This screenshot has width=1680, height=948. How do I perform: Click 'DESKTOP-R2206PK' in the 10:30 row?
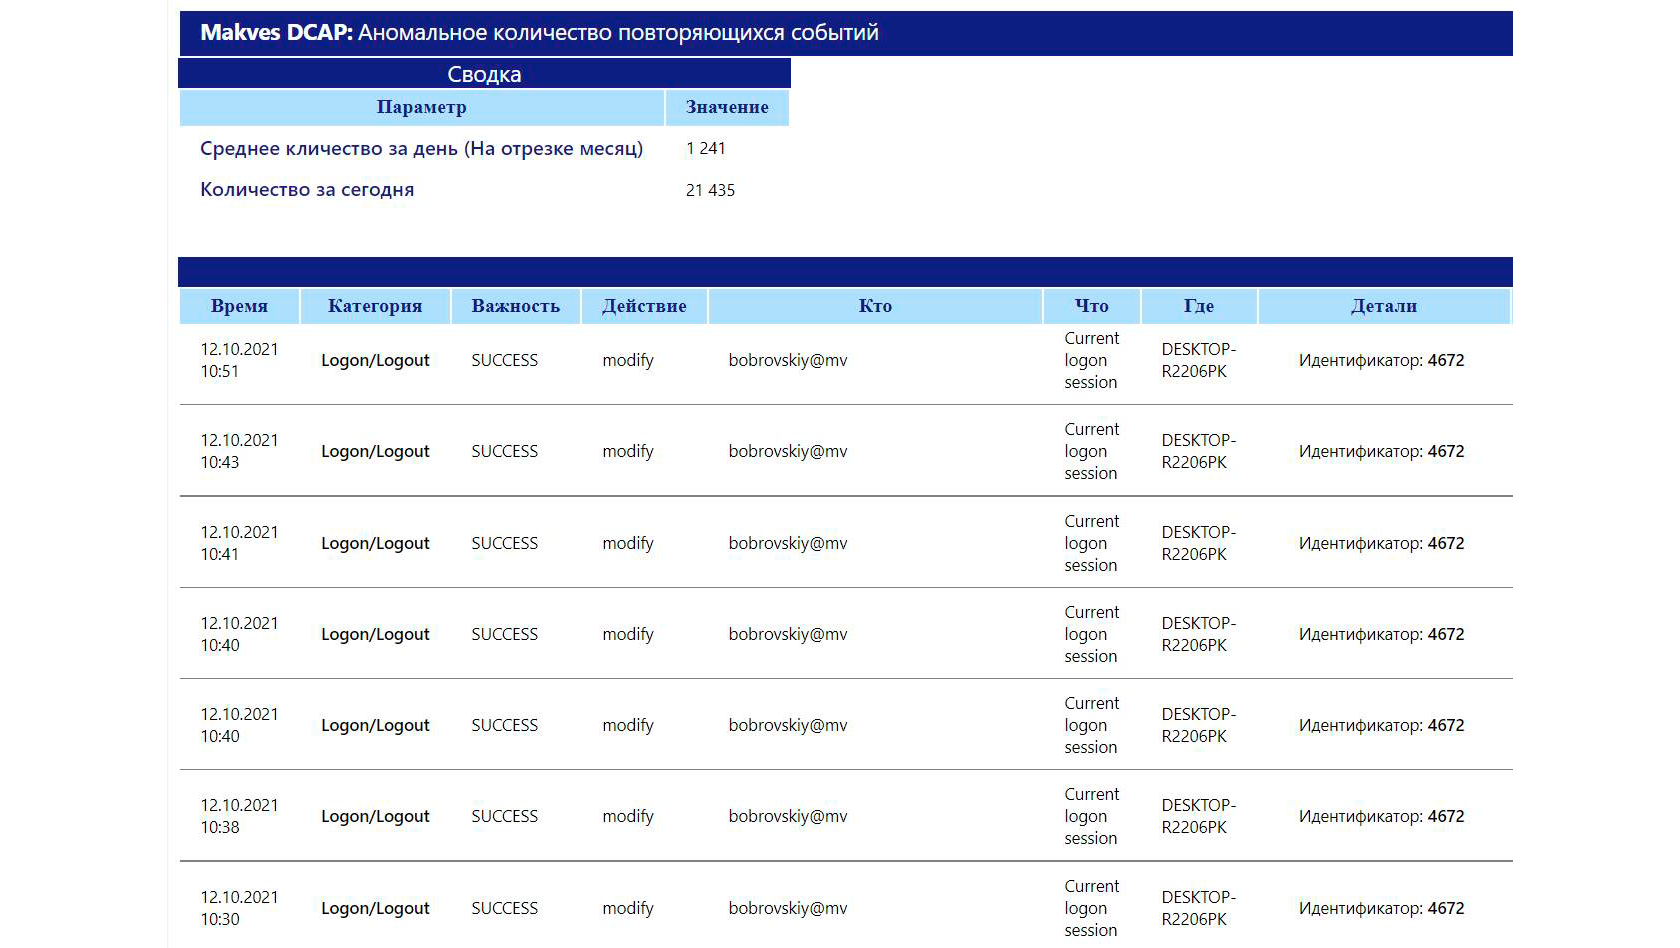pyautogui.click(x=1199, y=908)
